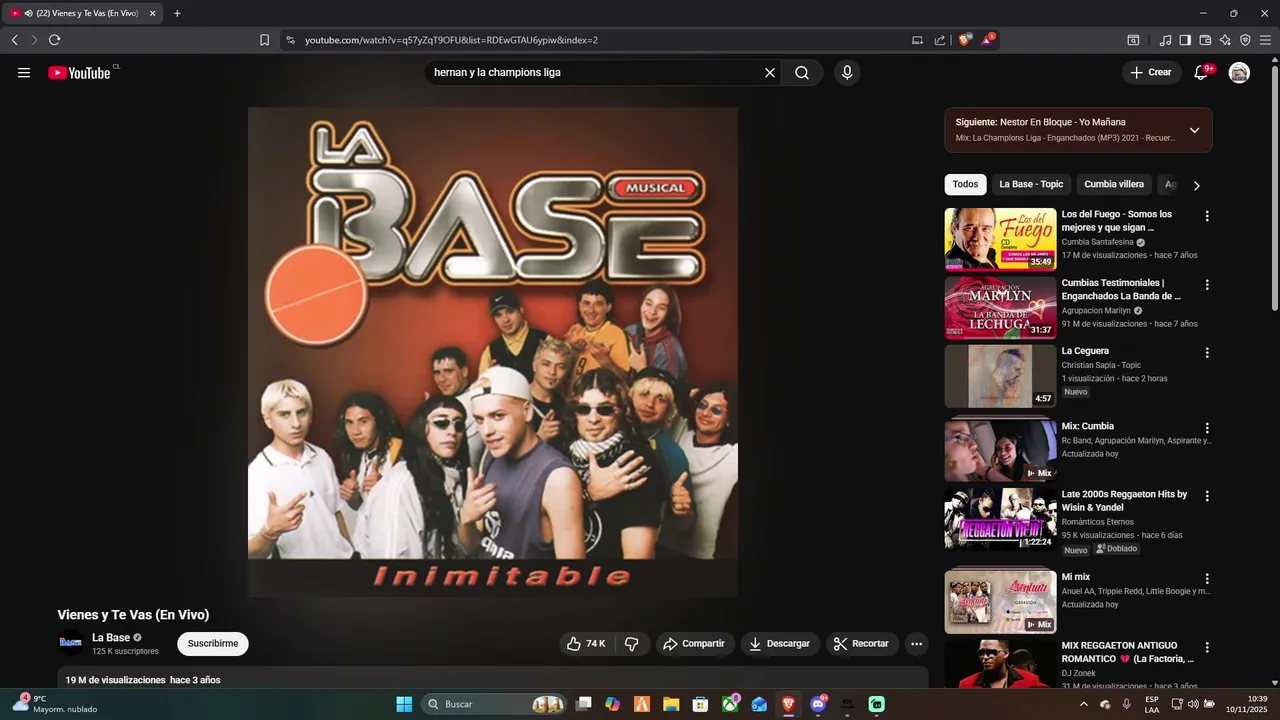Open La Base channel name link

coord(111,638)
